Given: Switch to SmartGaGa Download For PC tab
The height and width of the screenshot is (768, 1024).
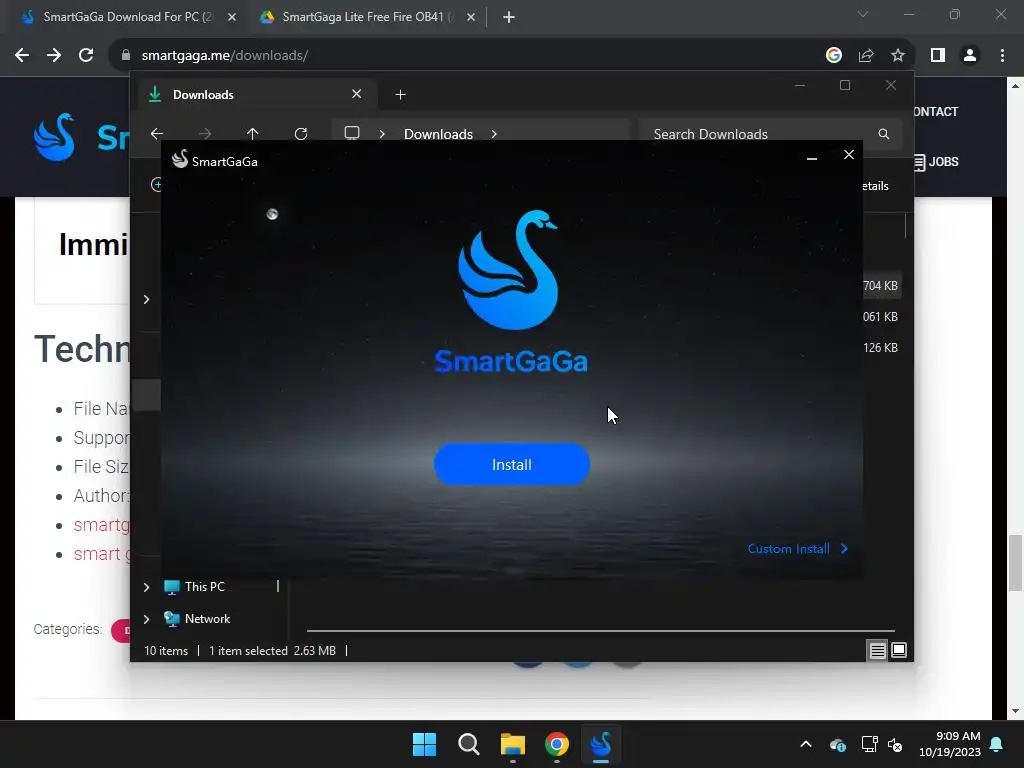Looking at the screenshot, I should click(127, 17).
